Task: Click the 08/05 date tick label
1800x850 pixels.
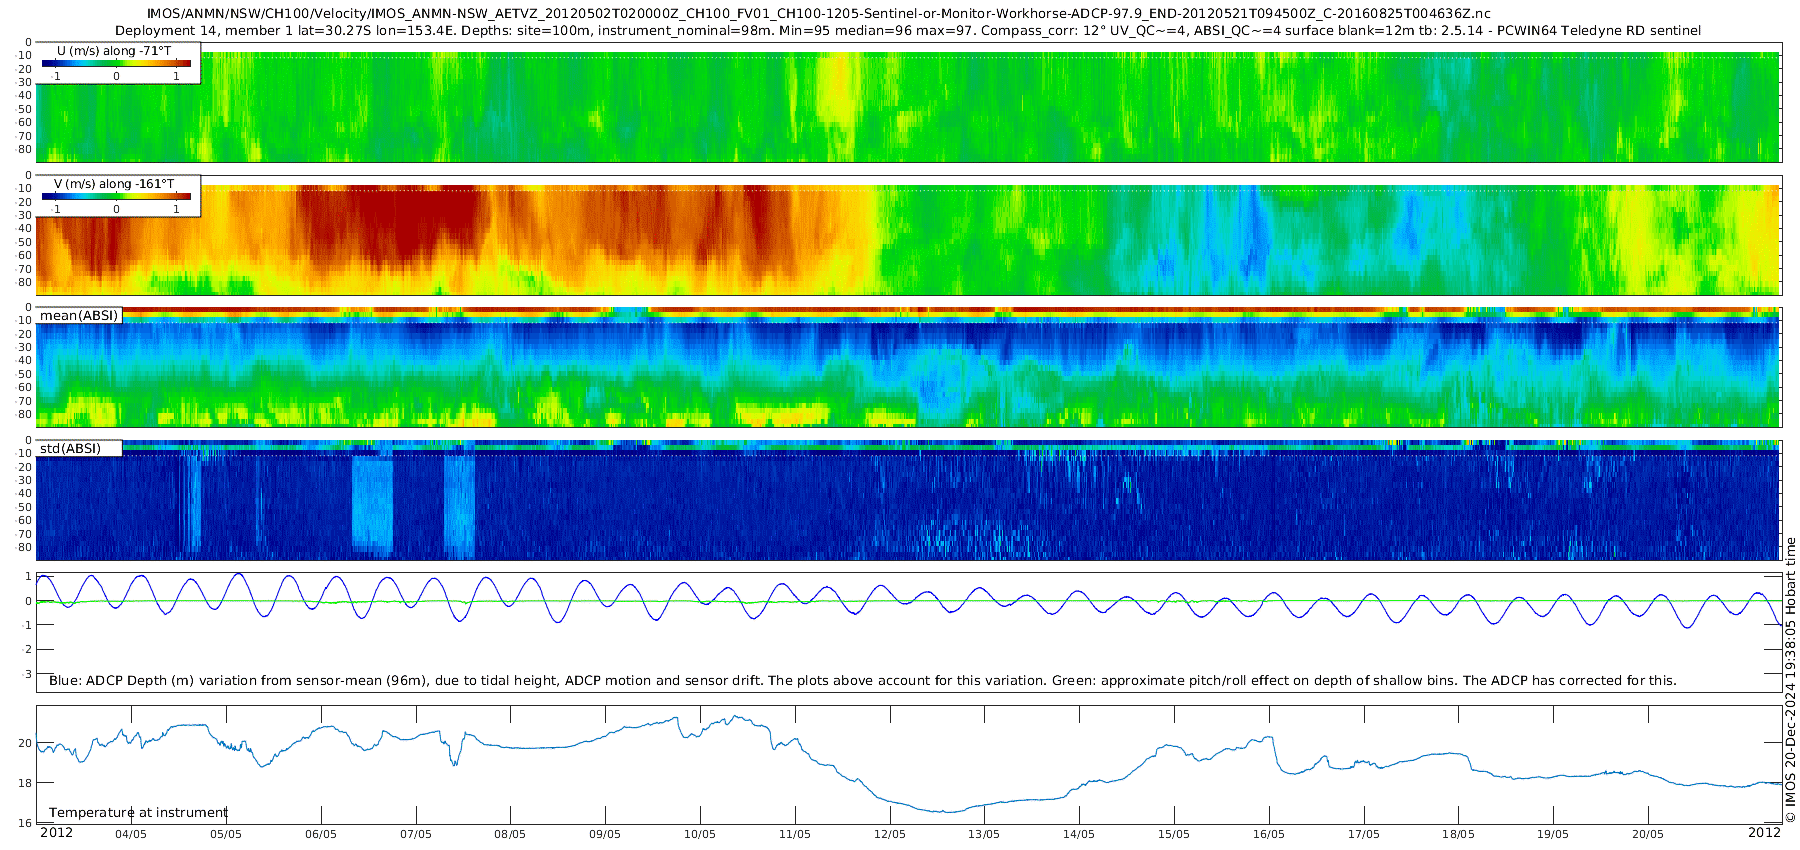Action: pos(510,834)
